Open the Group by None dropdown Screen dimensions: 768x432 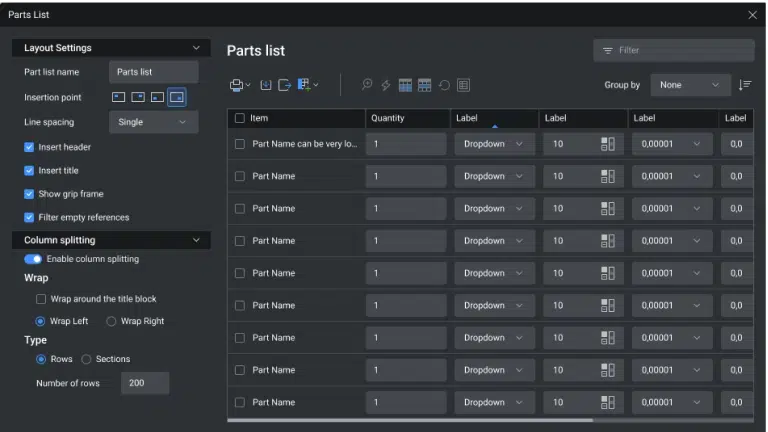click(690, 85)
